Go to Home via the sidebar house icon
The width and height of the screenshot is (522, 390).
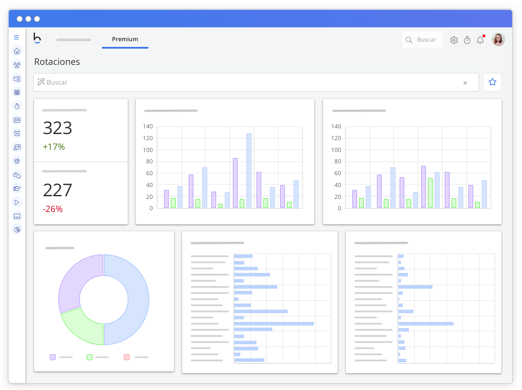pyautogui.click(x=17, y=51)
